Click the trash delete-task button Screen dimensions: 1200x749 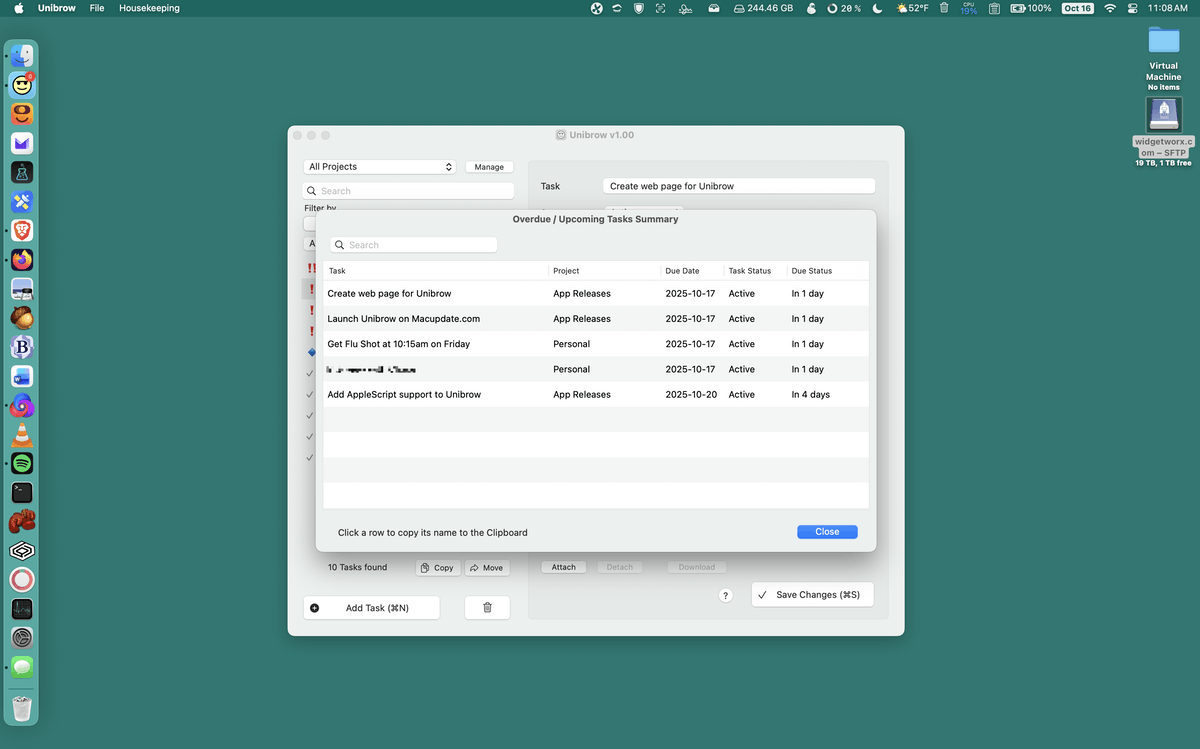(x=487, y=607)
